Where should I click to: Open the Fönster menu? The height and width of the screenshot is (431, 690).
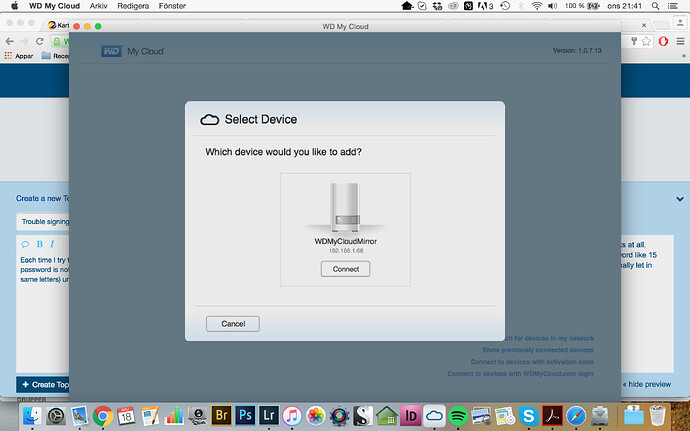pos(172,6)
